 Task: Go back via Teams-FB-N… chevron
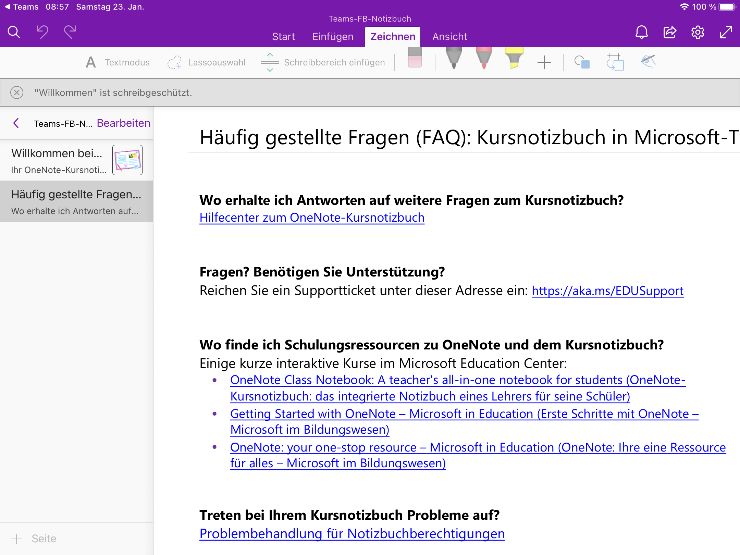(16, 124)
